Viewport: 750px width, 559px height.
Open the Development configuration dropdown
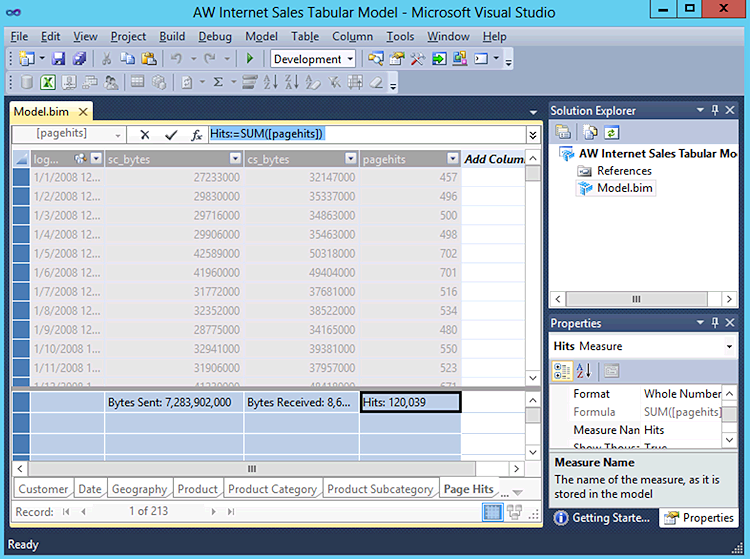coord(350,59)
